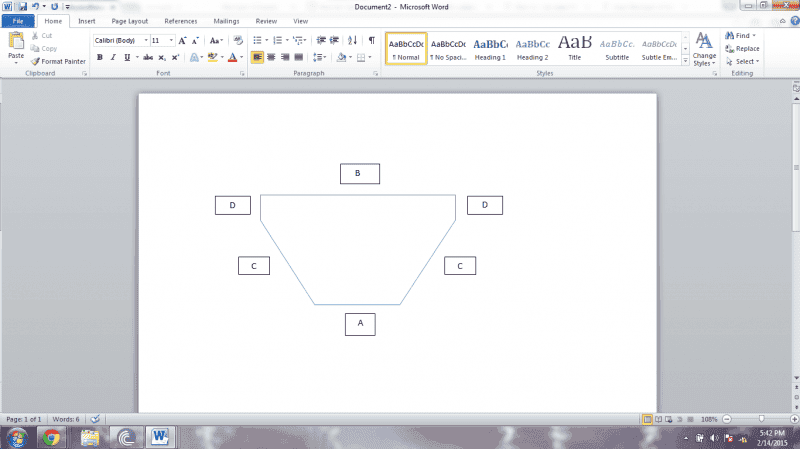Toggle Bold formatting
Viewport: 800px width, 449px height.
[x=100, y=57]
